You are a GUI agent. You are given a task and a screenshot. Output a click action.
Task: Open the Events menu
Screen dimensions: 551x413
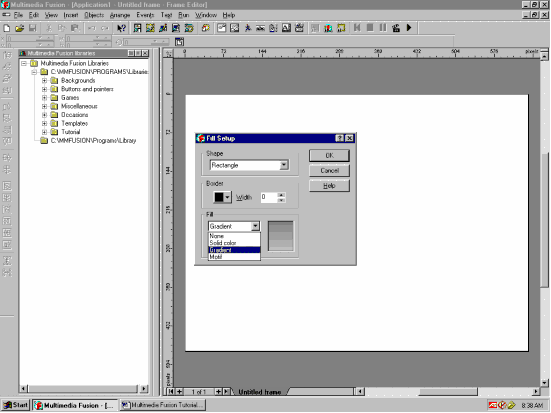click(x=145, y=15)
